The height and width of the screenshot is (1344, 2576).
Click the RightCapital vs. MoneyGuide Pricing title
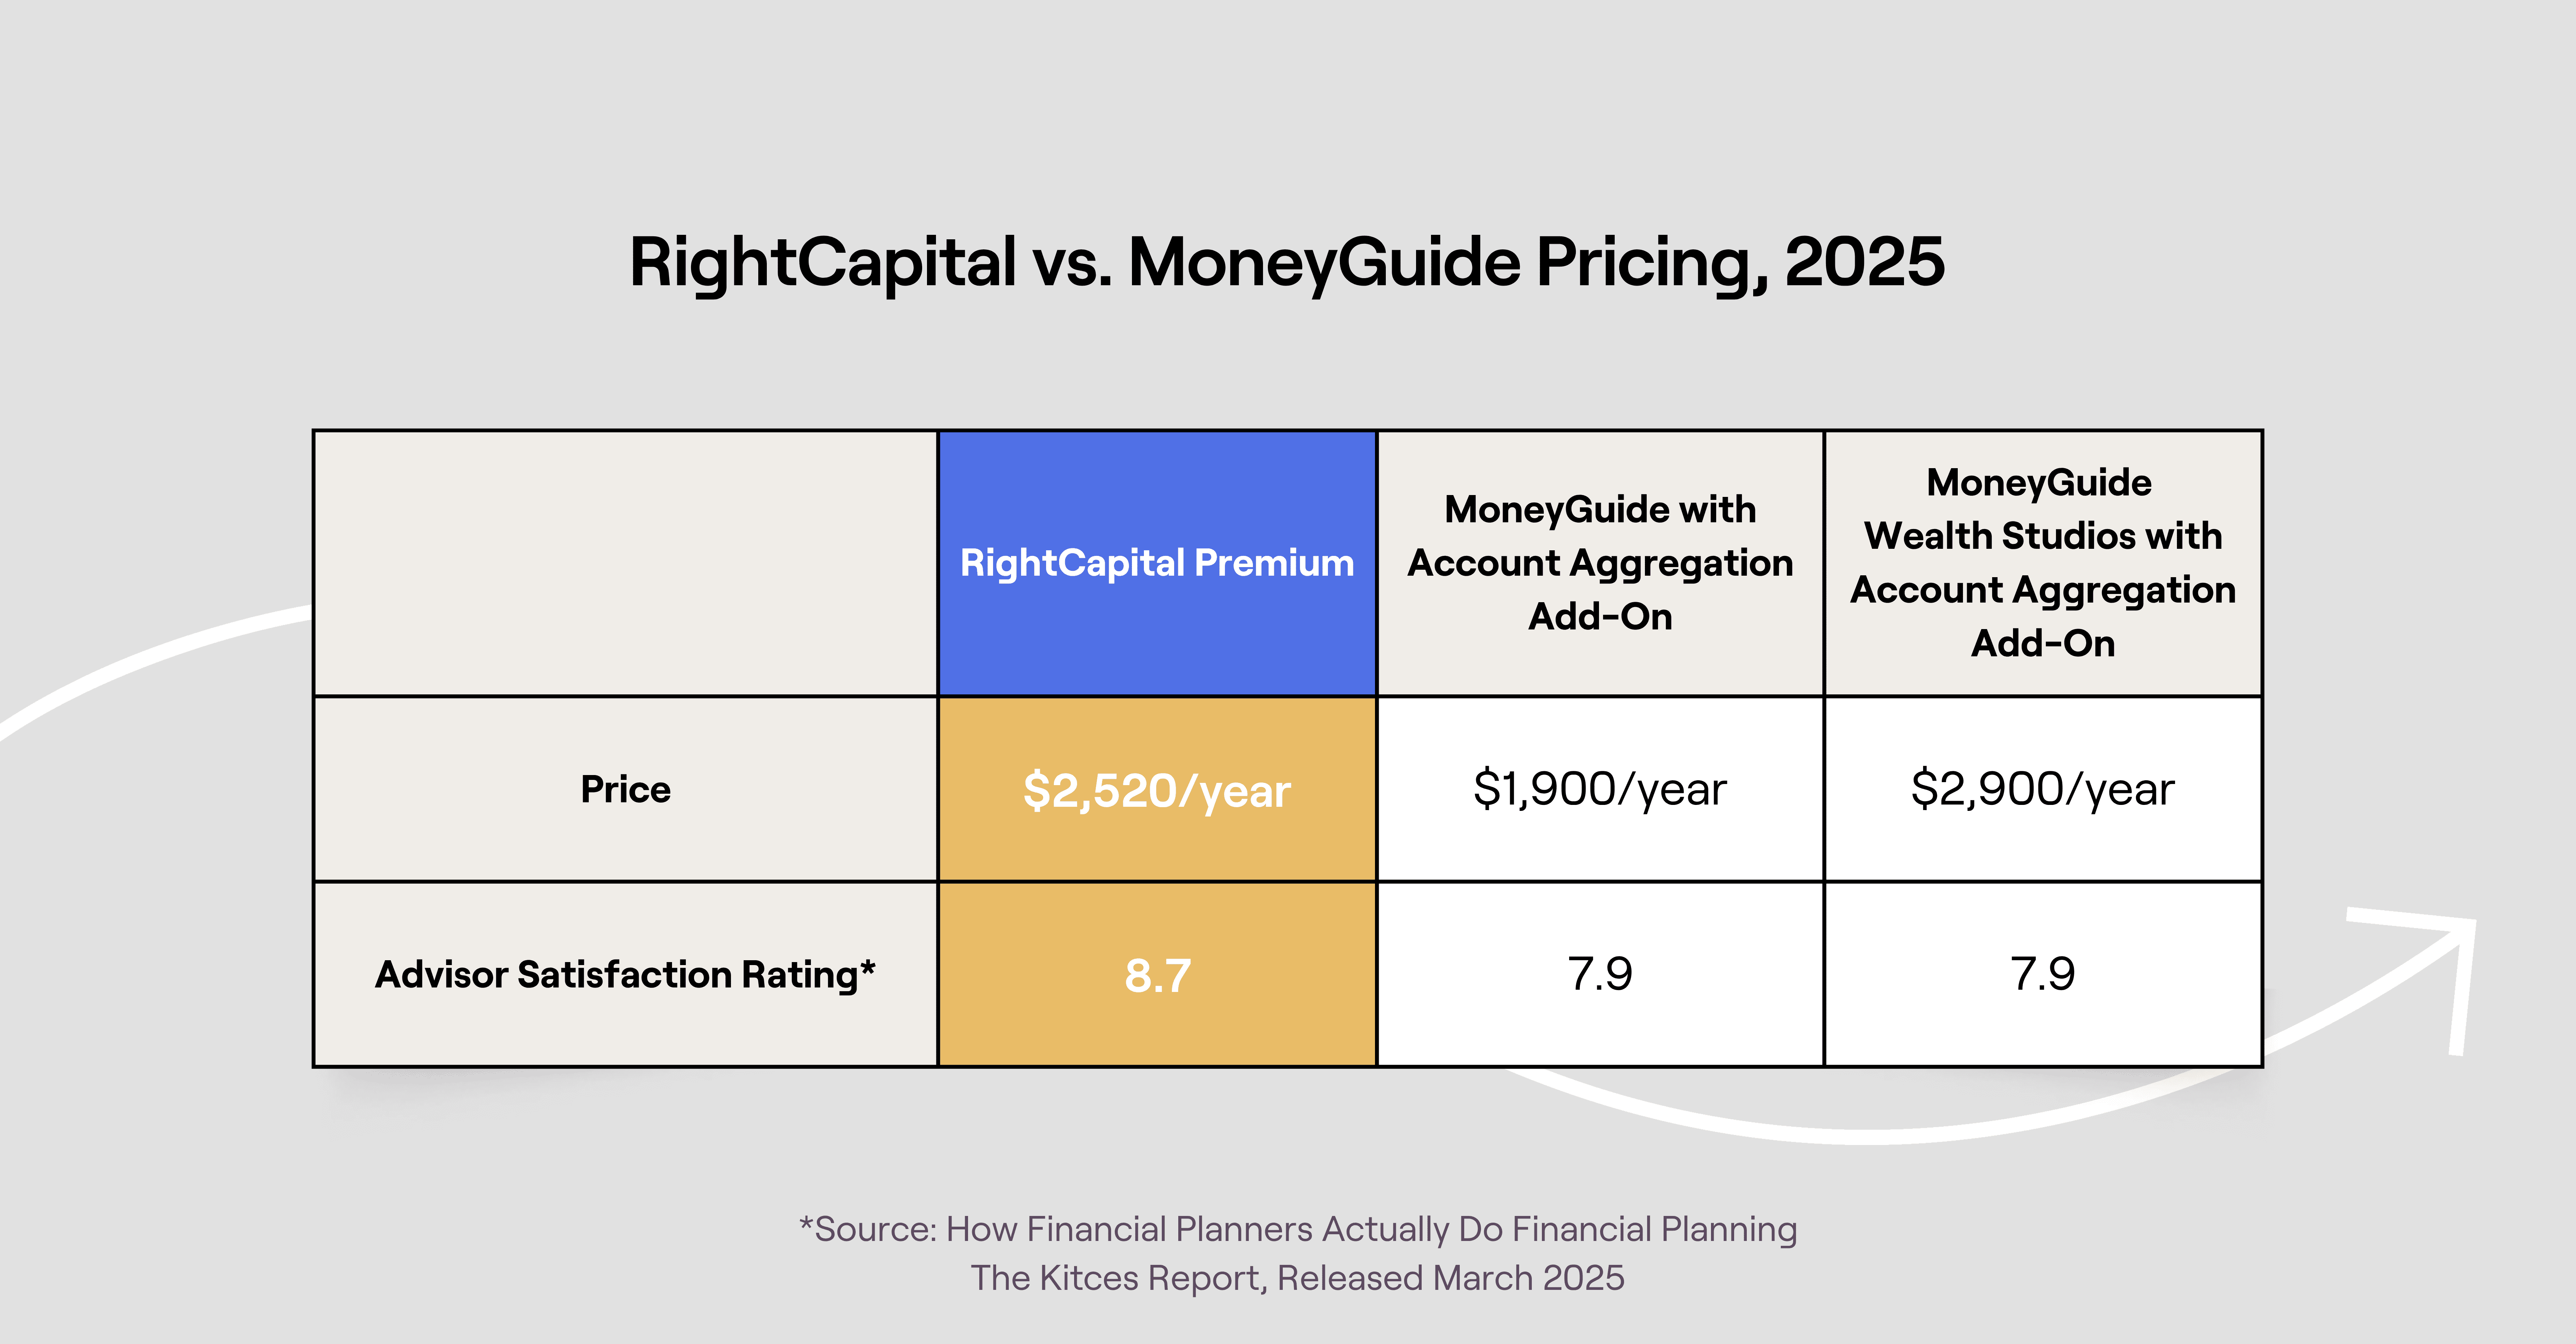pos(1287,263)
